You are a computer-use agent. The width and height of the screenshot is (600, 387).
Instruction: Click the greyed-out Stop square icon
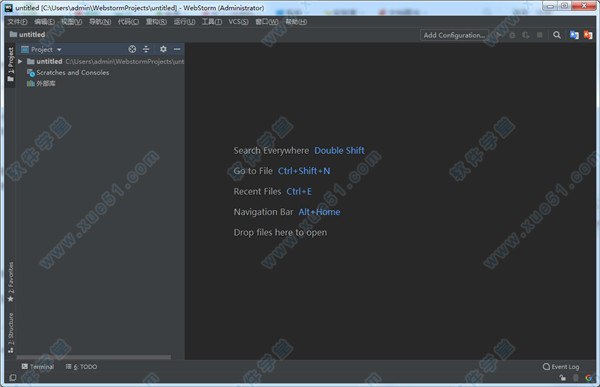540,35
